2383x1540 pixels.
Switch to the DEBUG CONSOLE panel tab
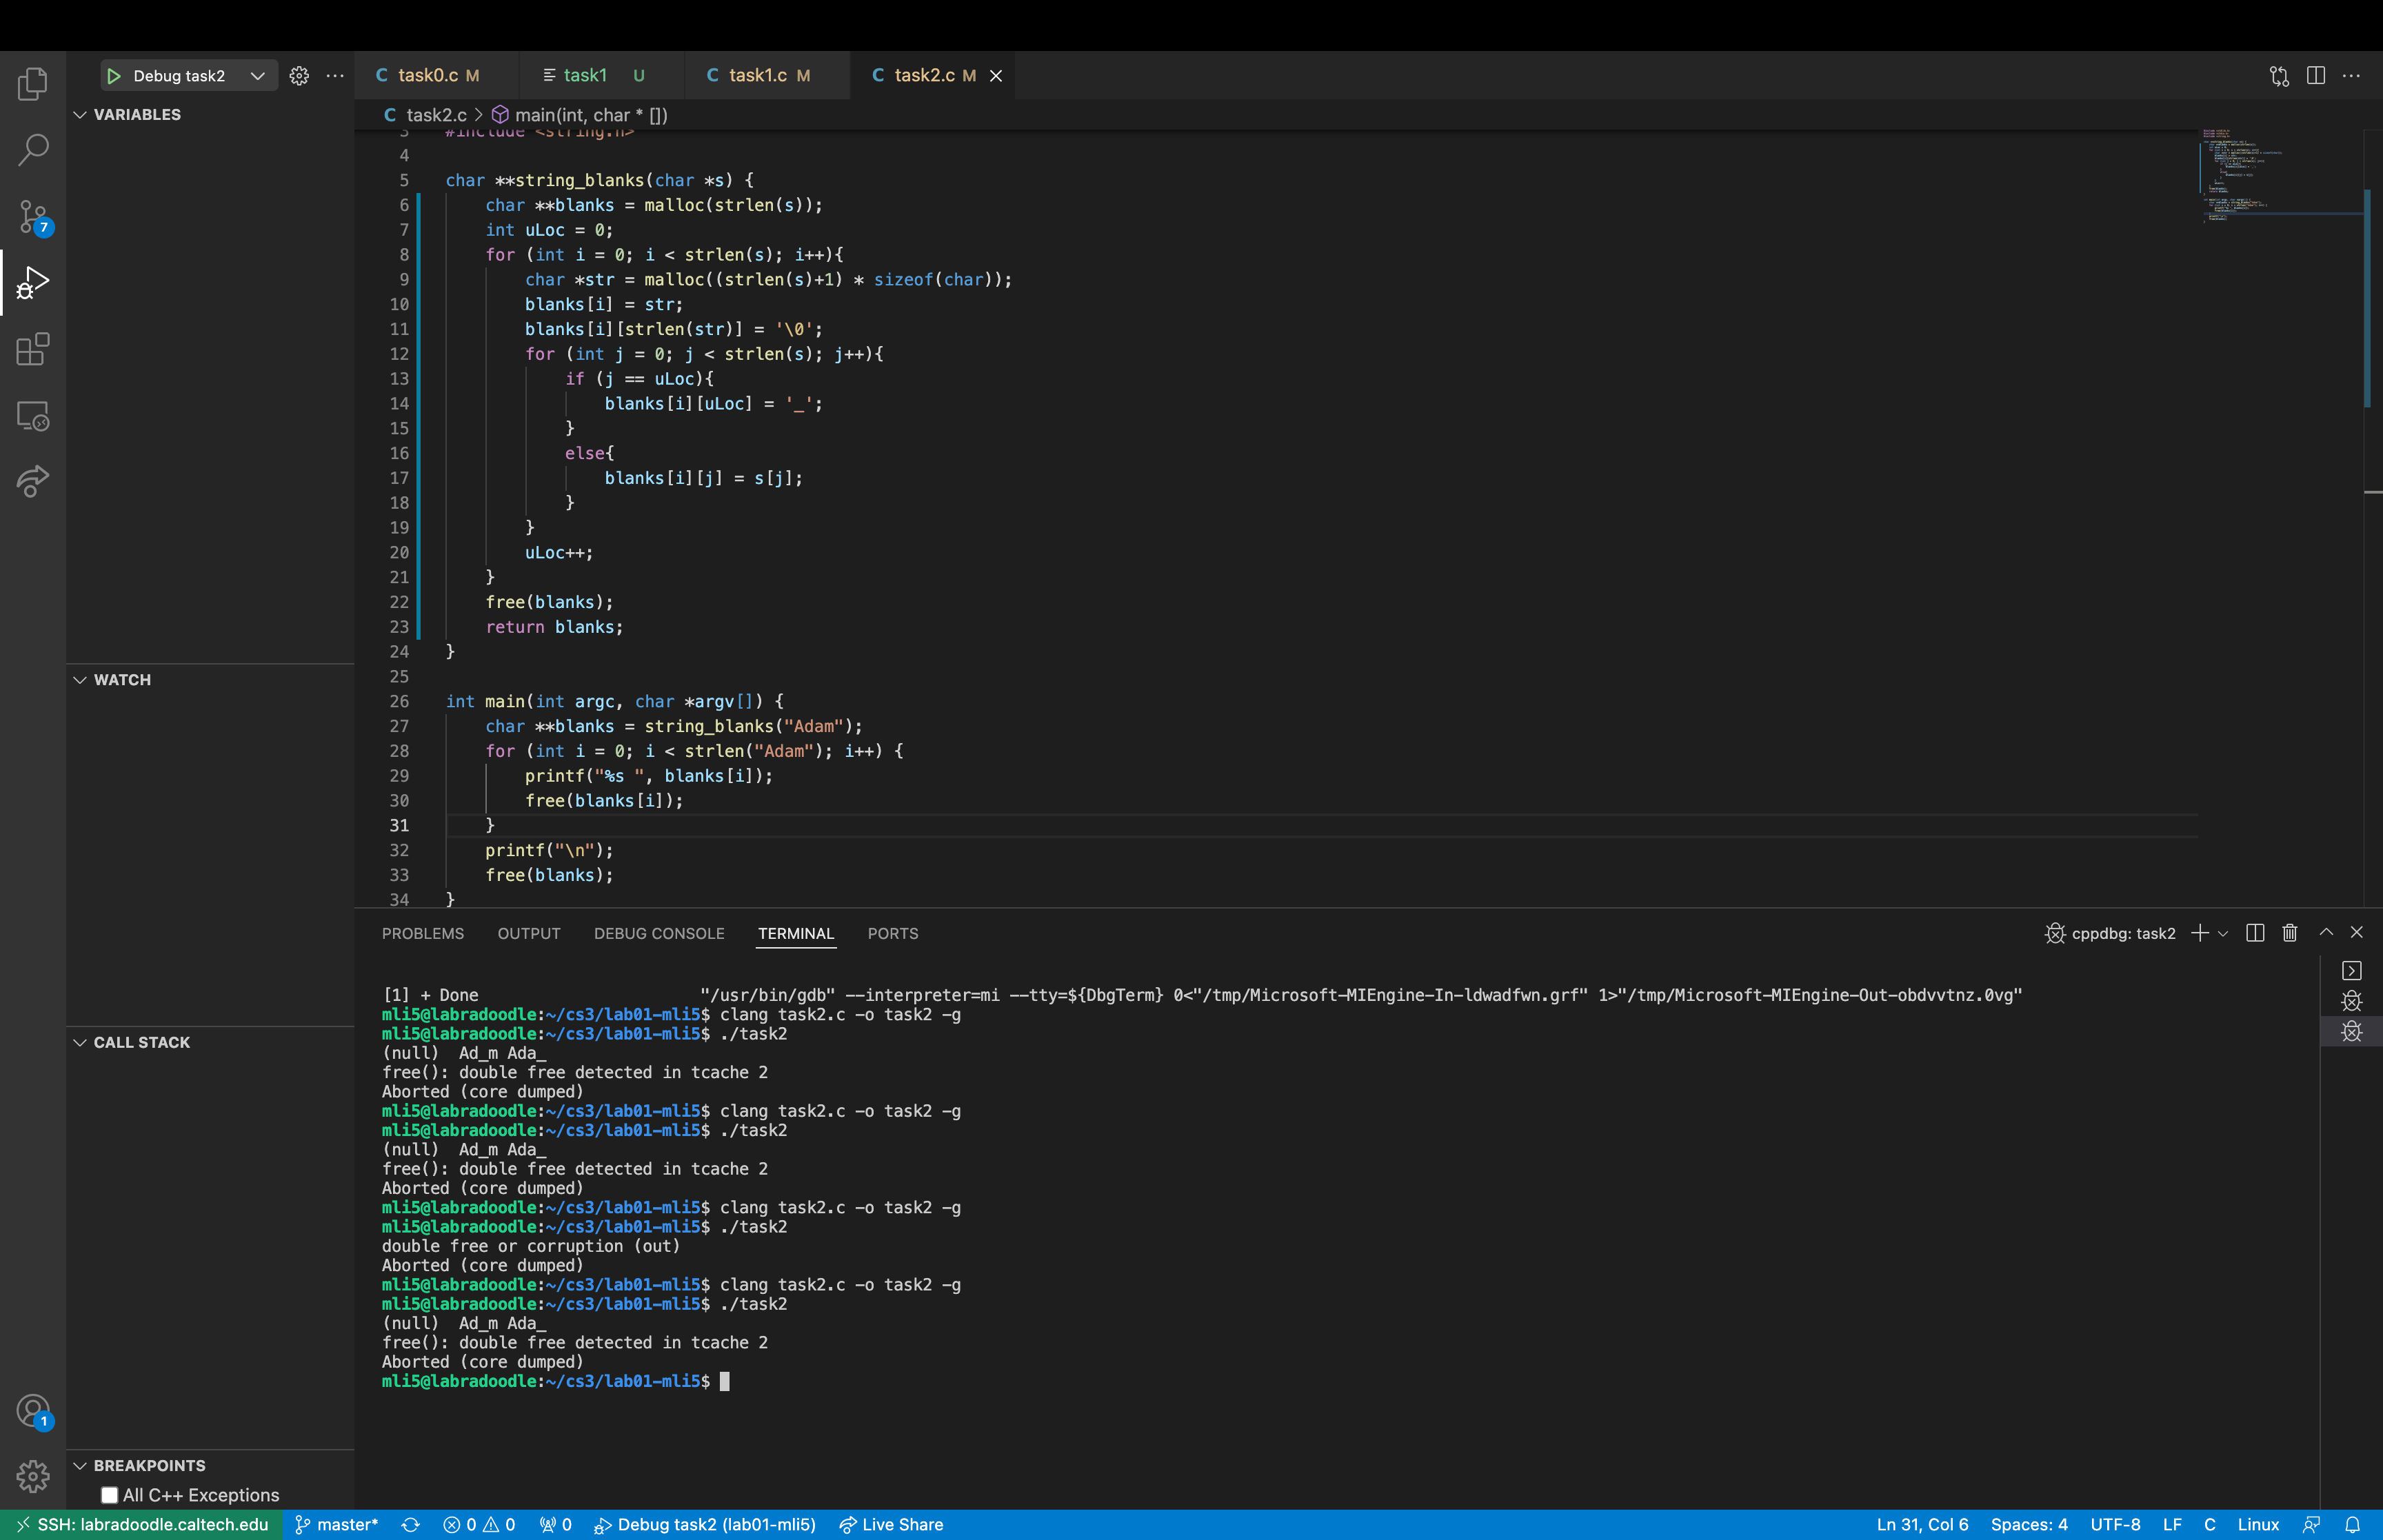click(659, 933)
